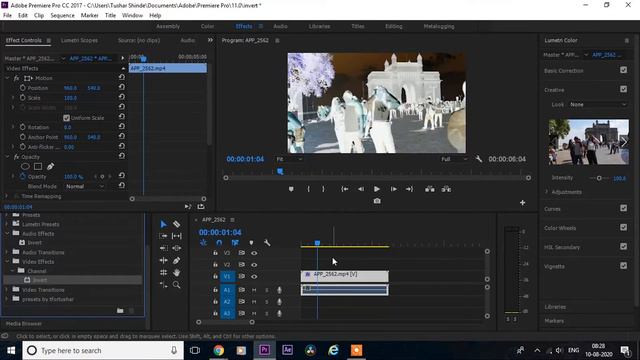This screenshot has width=640, height=360.
Task: Toggle track lock for A1
Action: [x=215, y=290]
